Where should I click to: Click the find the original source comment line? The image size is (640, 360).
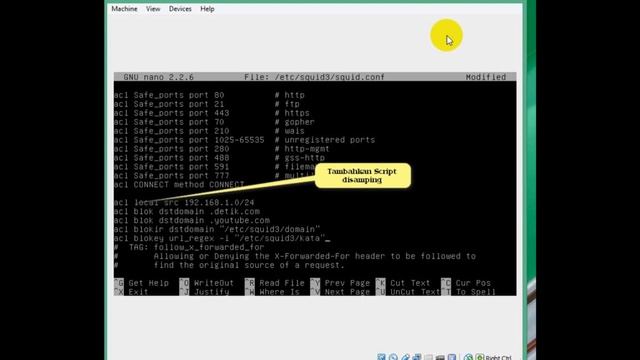click(229, 266)
